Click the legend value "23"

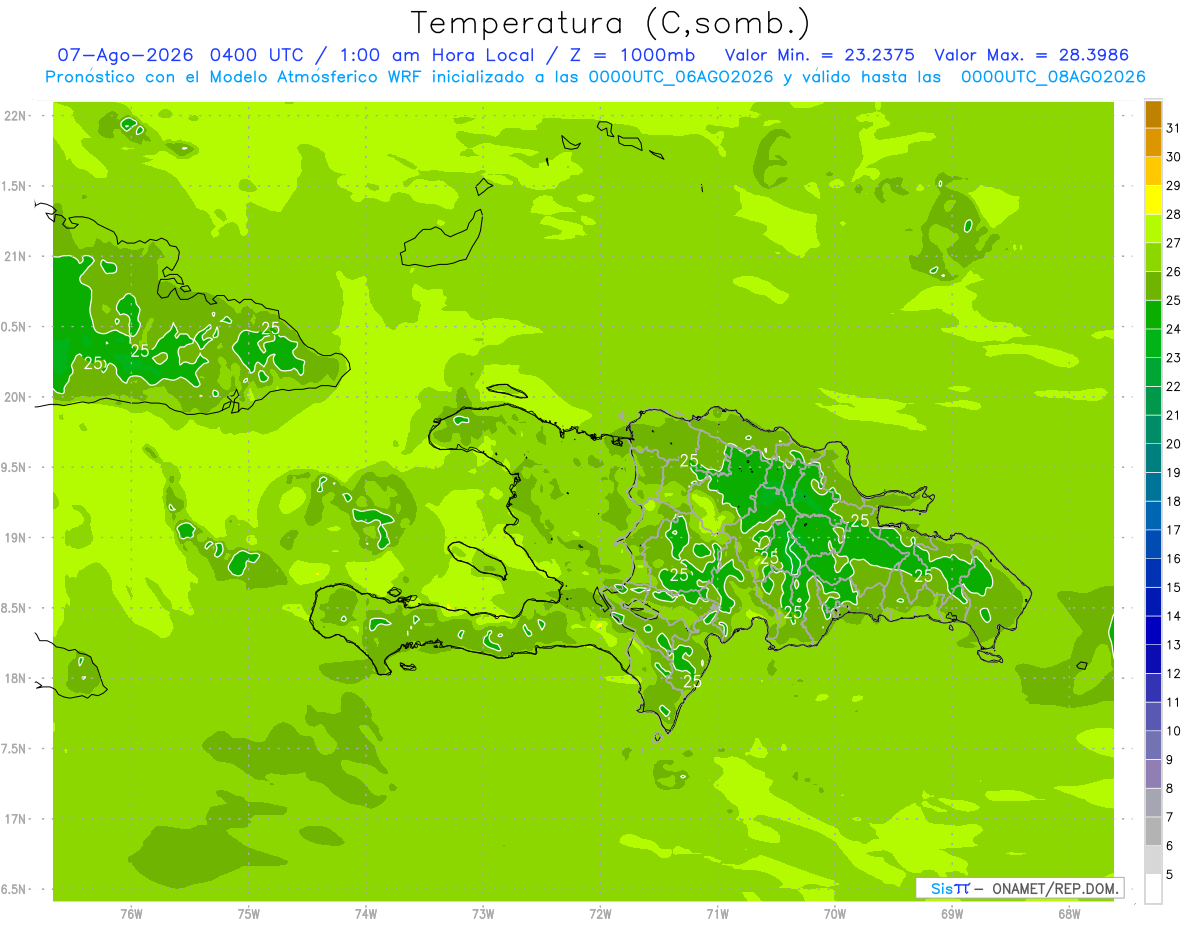click(1173, 358)
